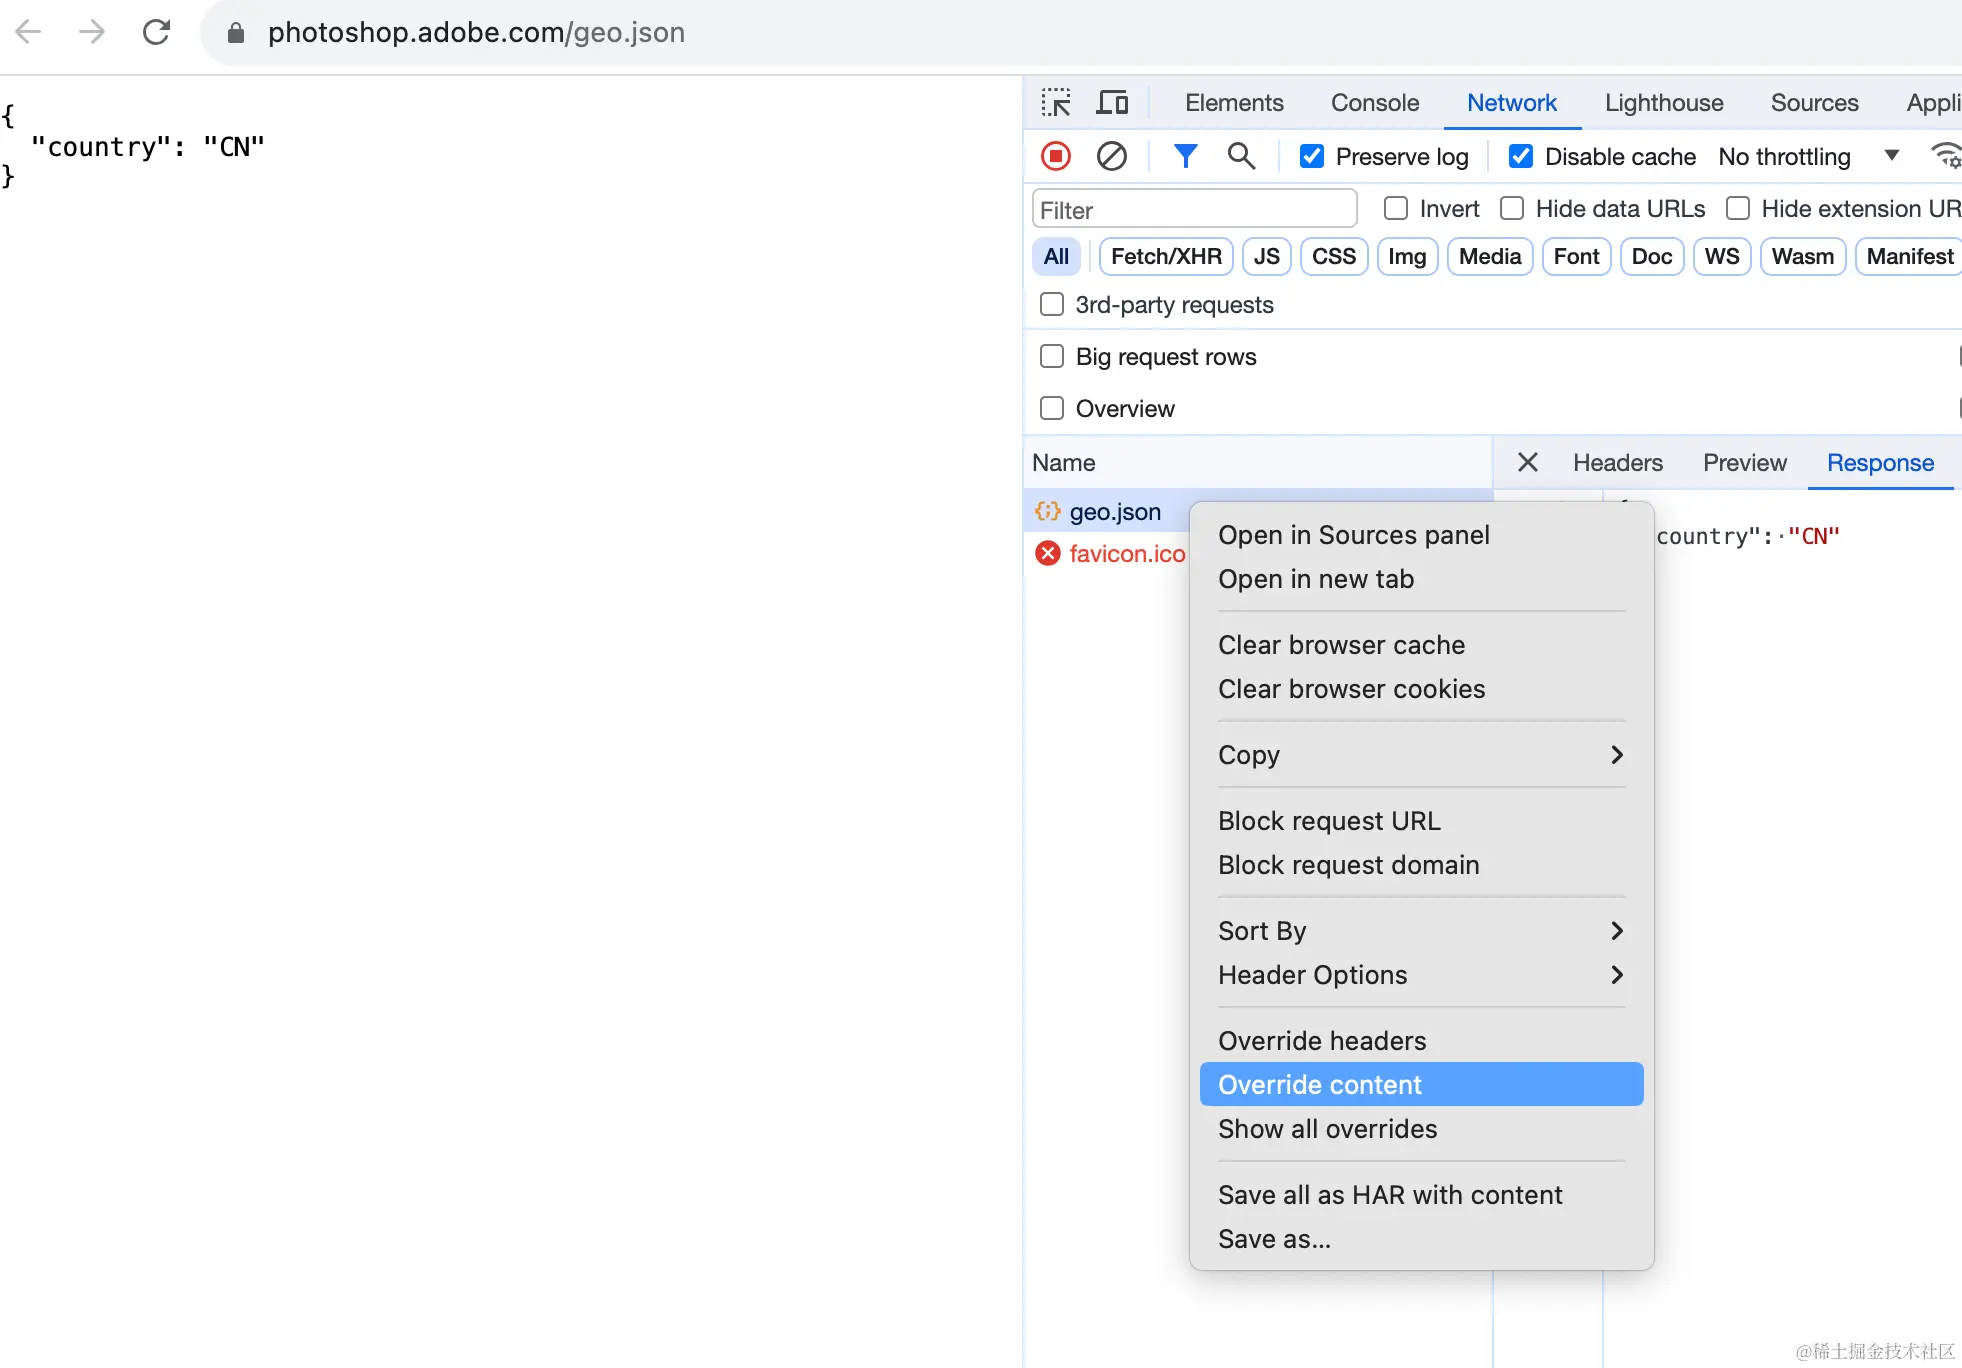Open the network search magnifier
Image resolution: width=1962 pixels, height=1368 pixels.
[x=1241, y=157]
